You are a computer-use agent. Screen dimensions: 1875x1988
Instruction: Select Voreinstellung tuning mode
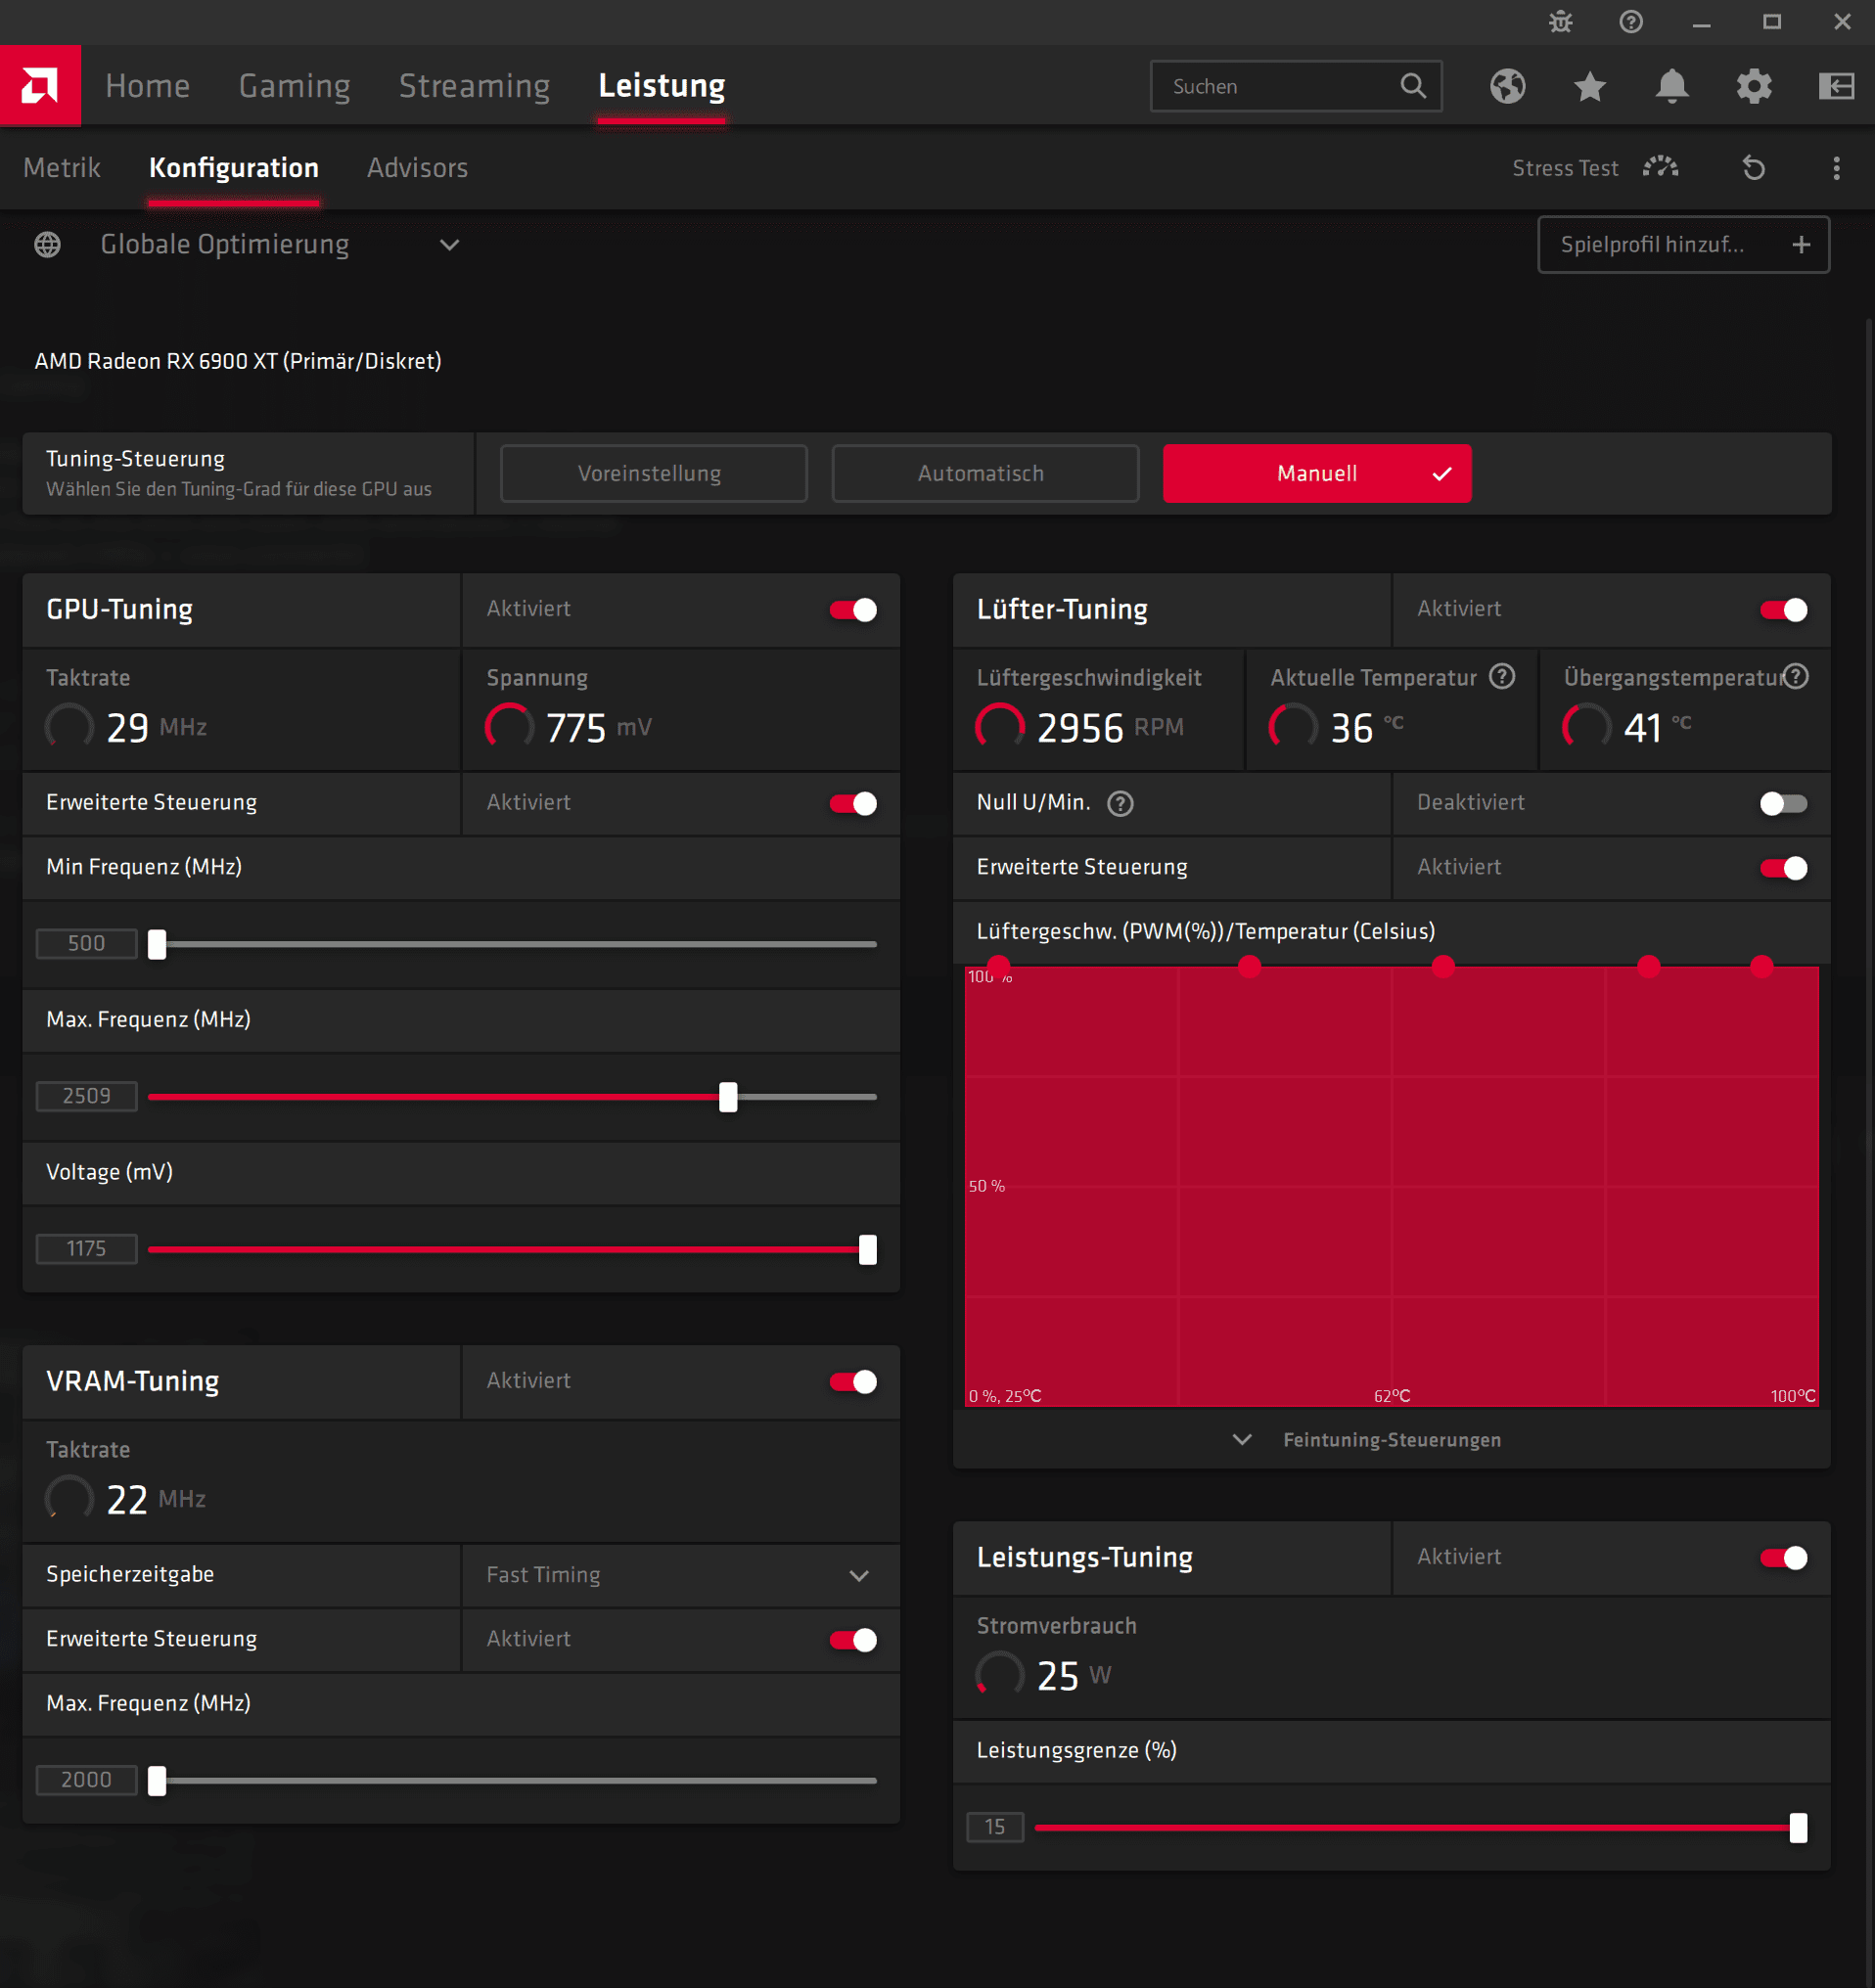tap(653, 474)
